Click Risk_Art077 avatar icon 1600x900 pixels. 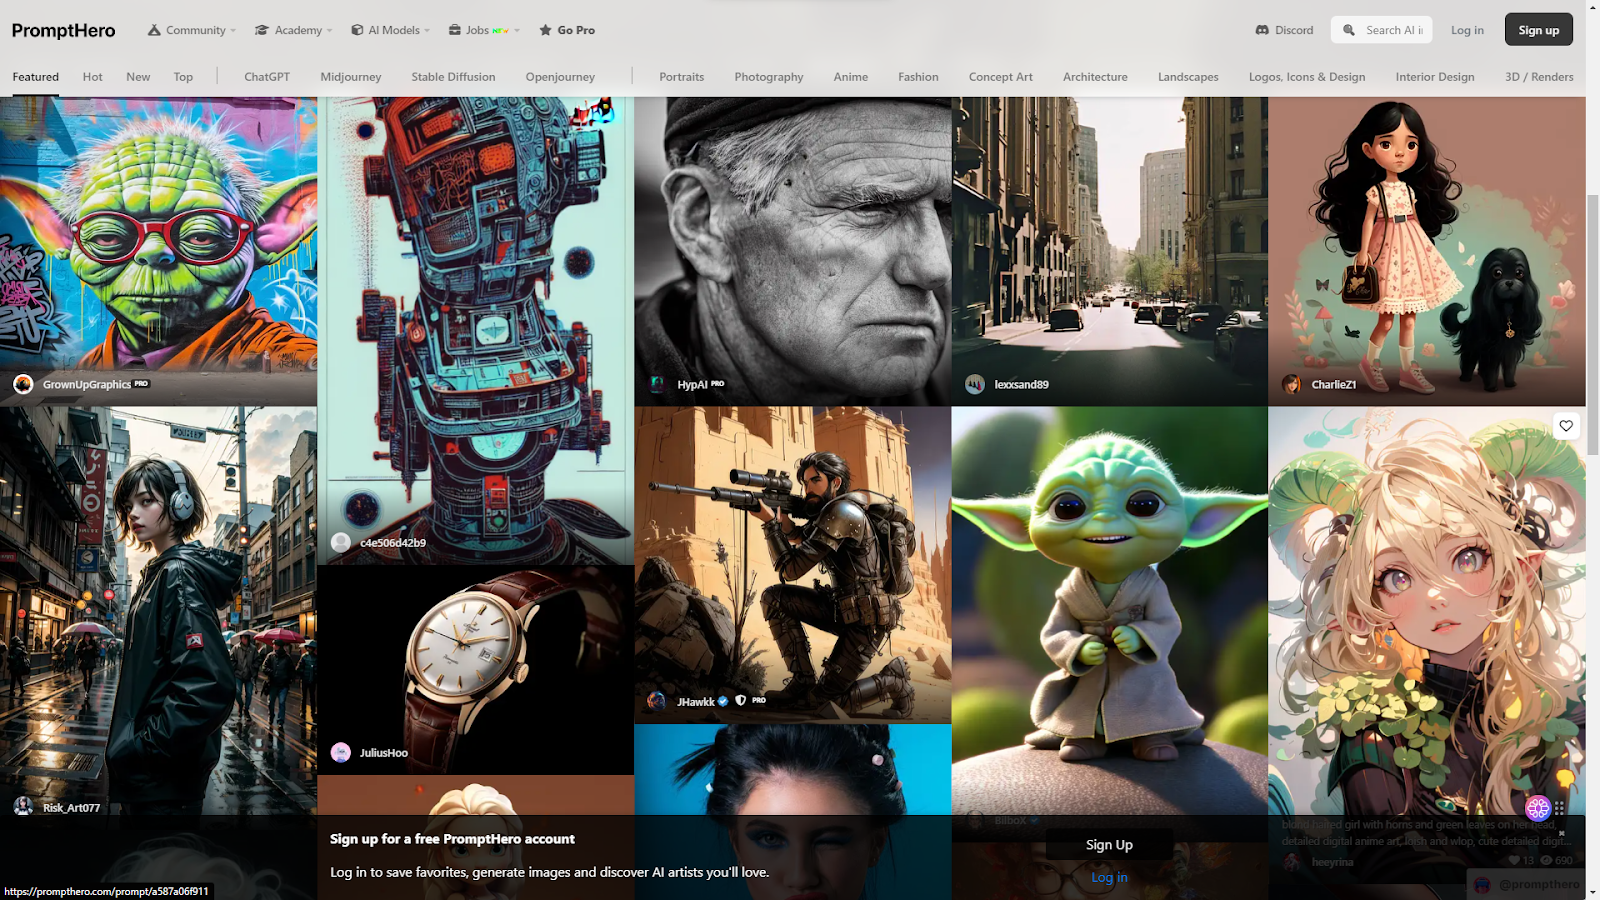[x=23, y=807]
